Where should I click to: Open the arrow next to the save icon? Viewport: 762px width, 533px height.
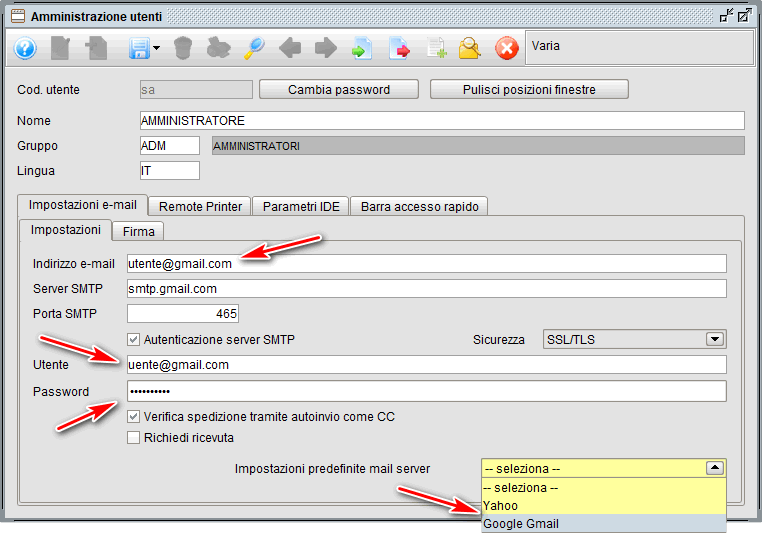point(156,49)
